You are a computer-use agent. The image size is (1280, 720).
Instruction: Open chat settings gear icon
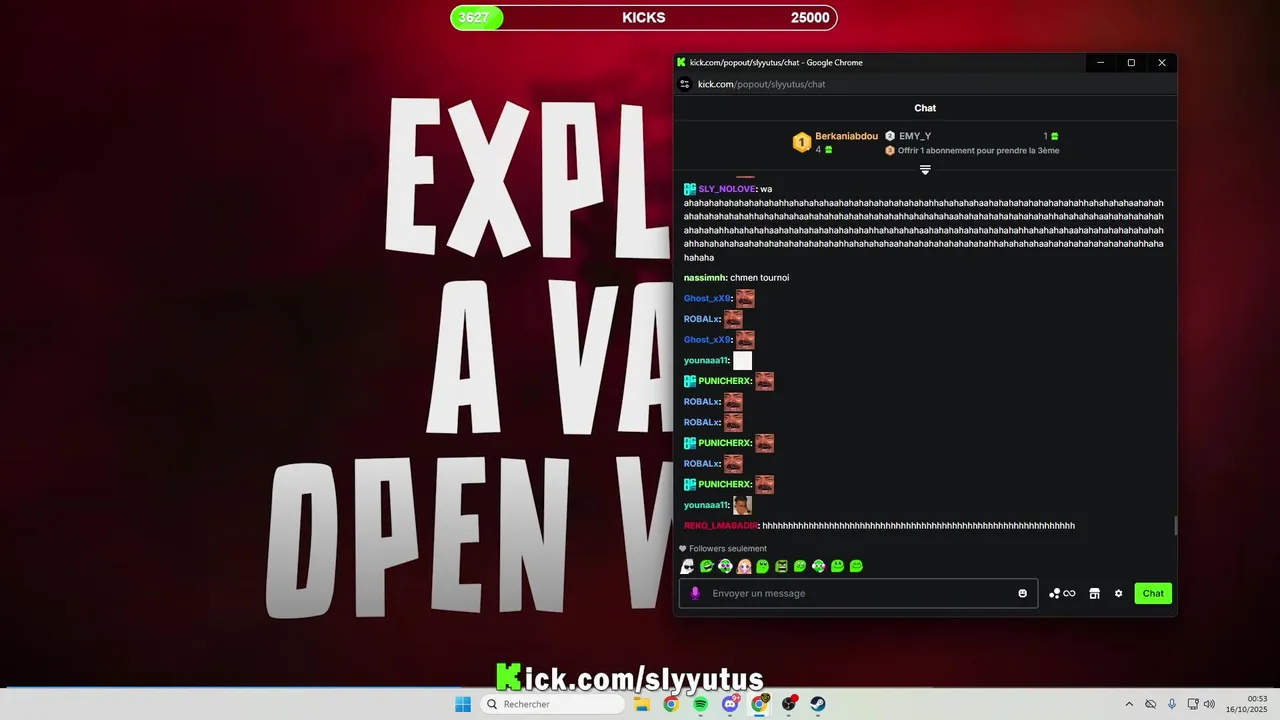click(x=1119, y=593)
